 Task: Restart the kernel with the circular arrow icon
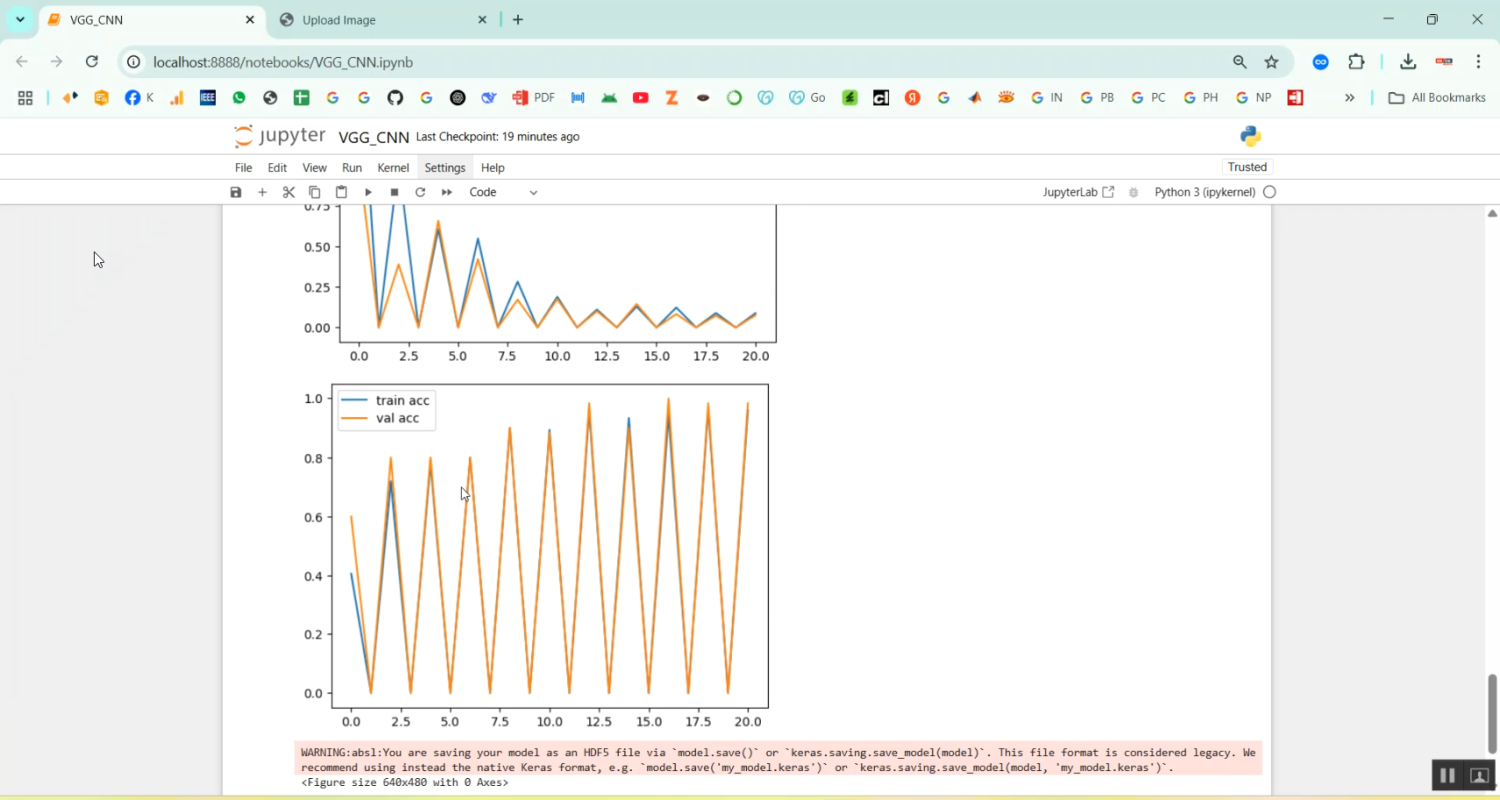click(420, 192)
